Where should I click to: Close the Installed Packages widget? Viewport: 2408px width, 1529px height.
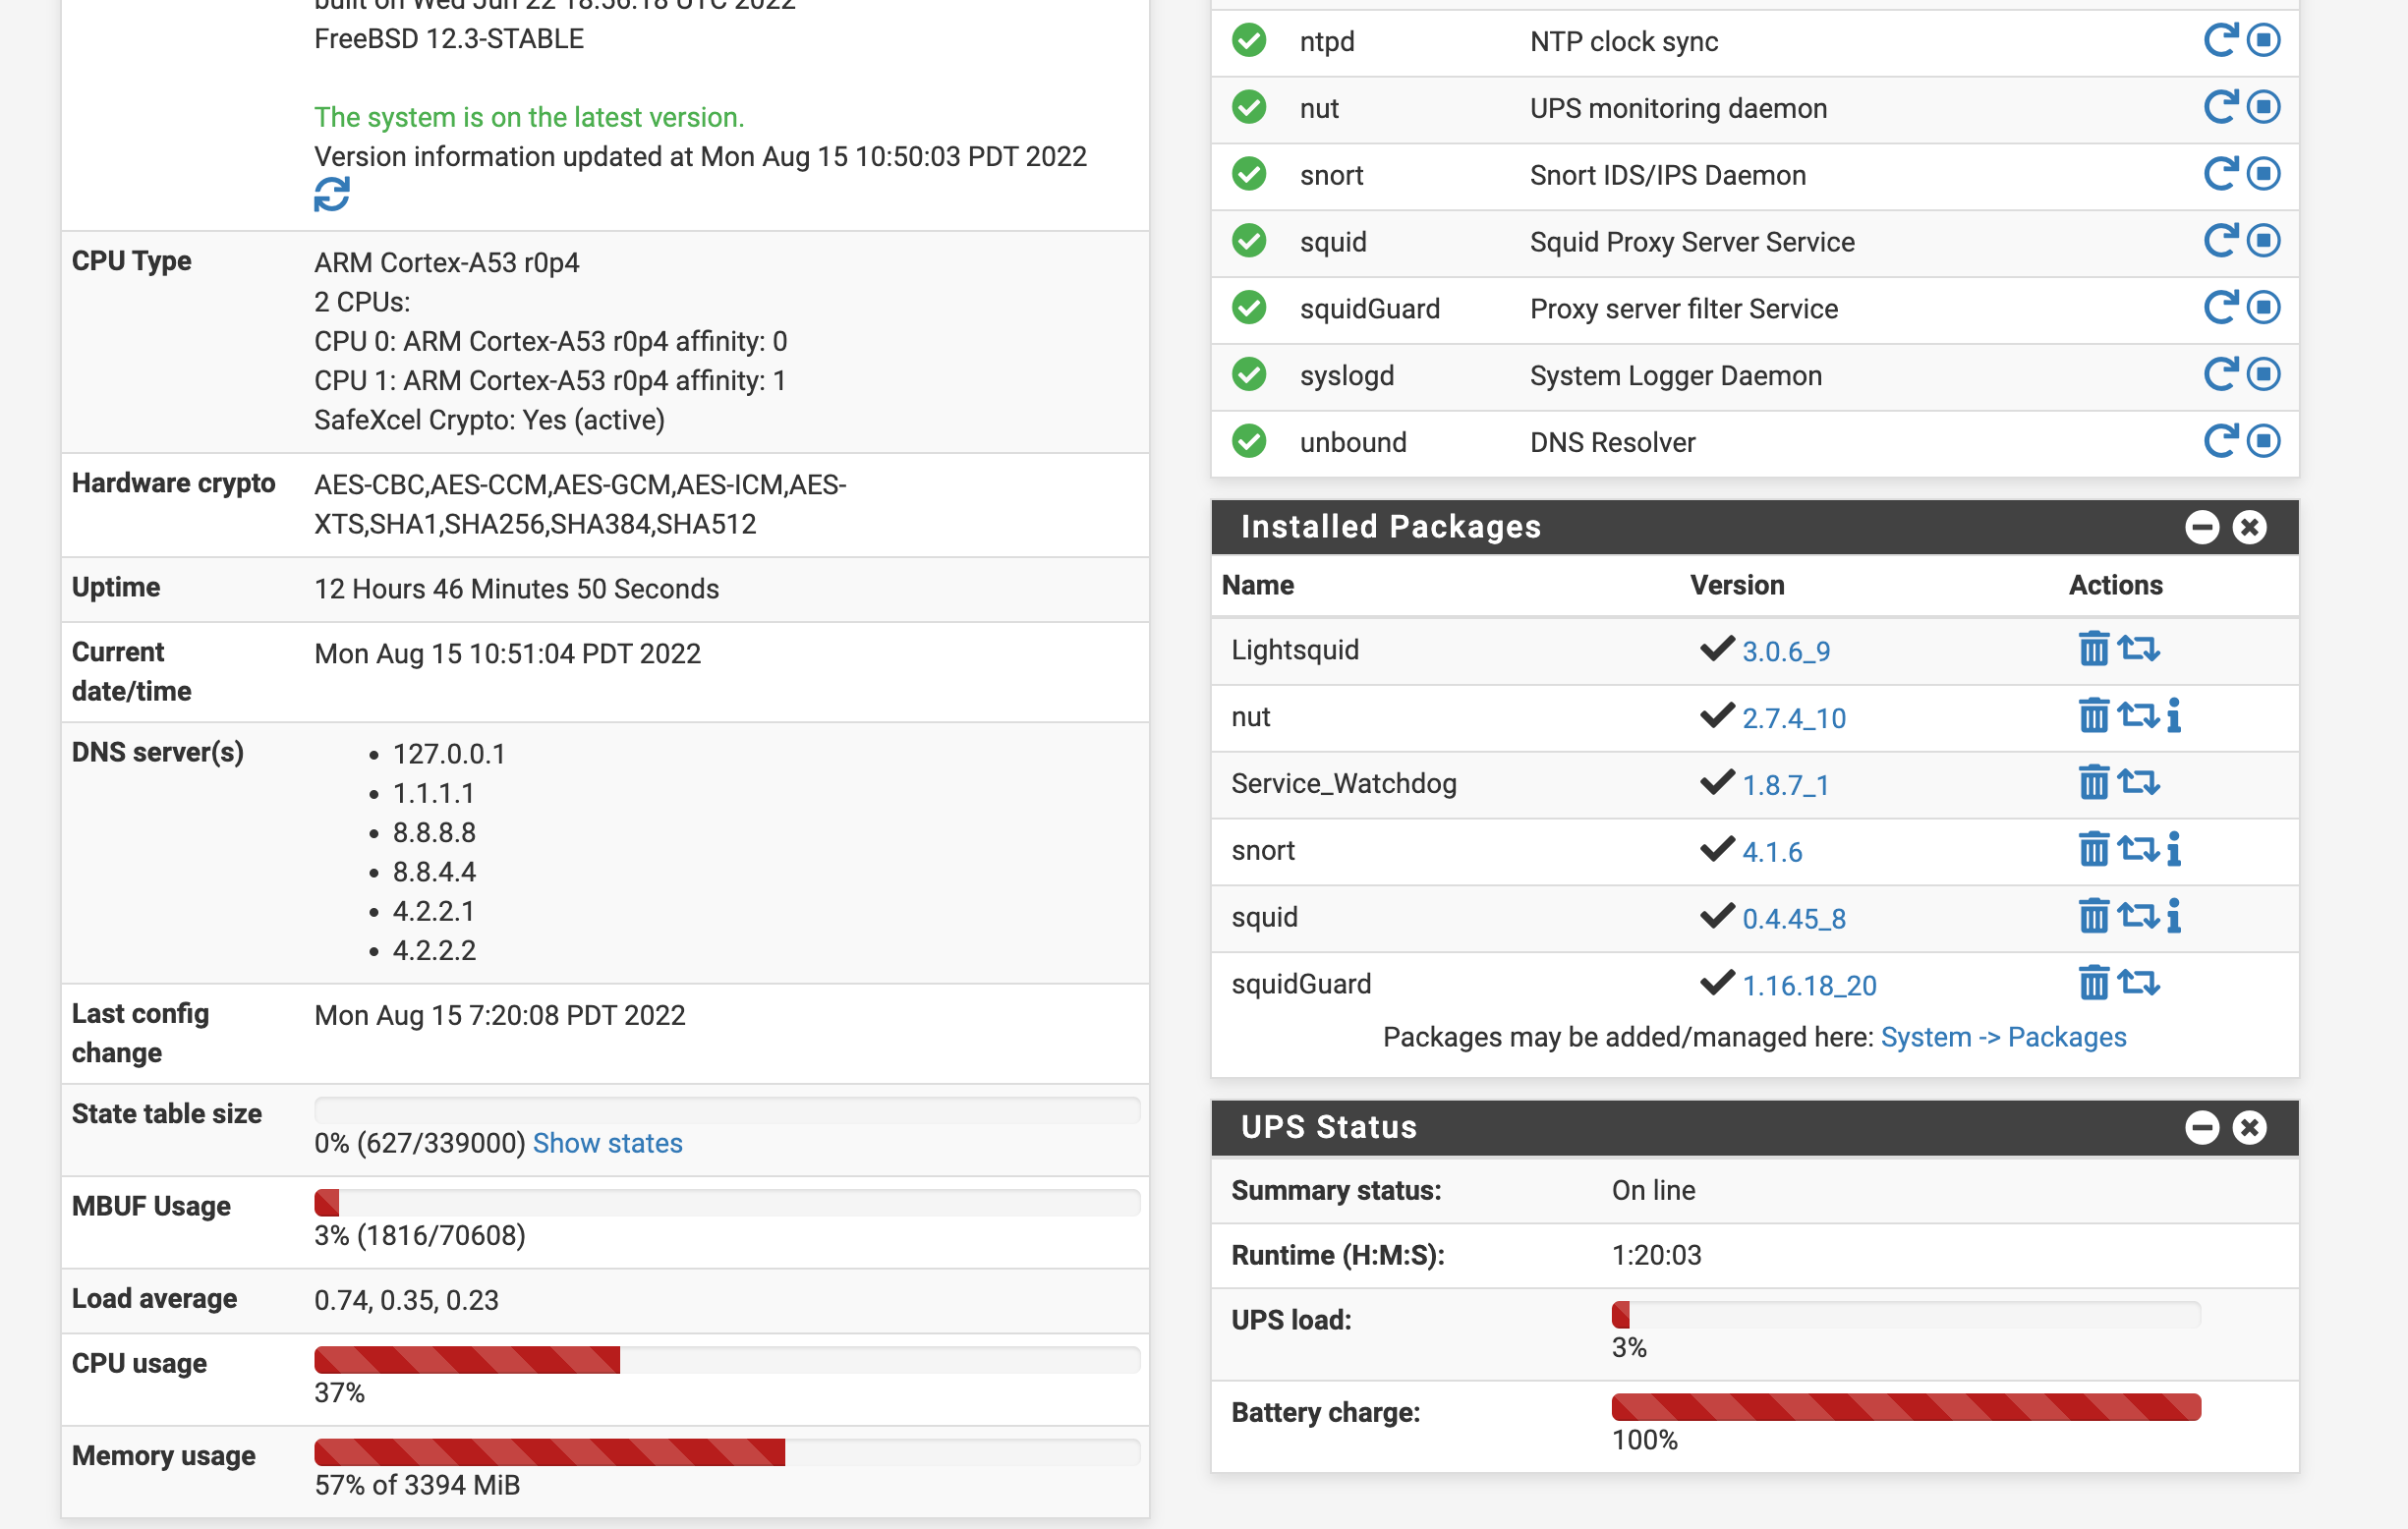(x=2250, y=528)
